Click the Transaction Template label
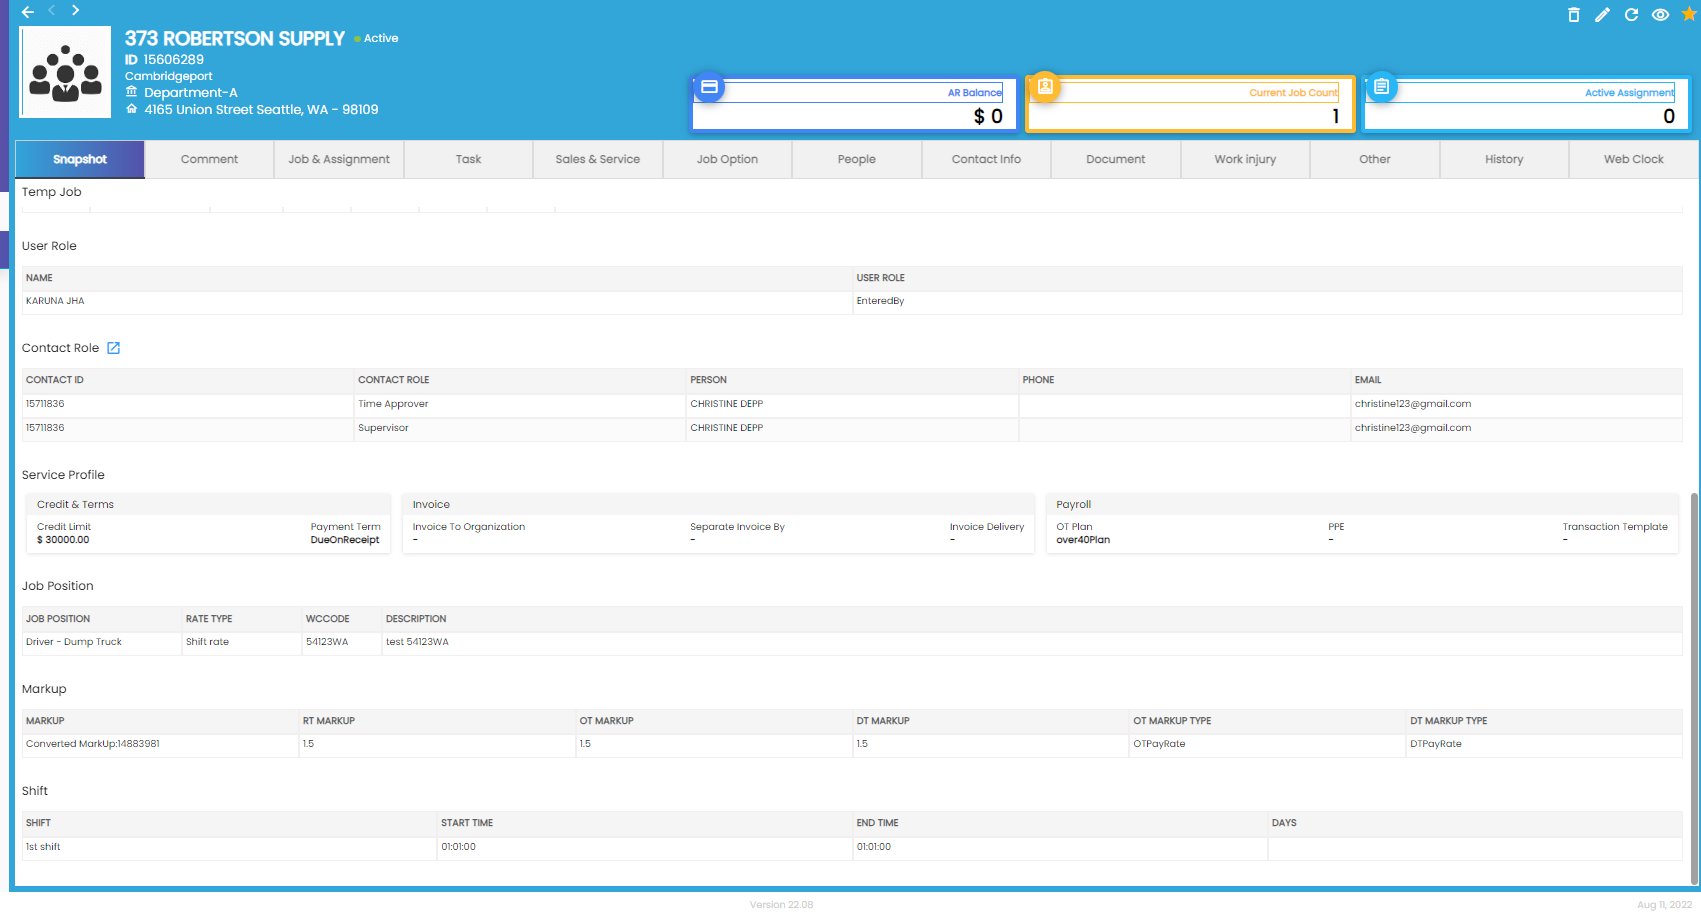 coord(1615,527)
